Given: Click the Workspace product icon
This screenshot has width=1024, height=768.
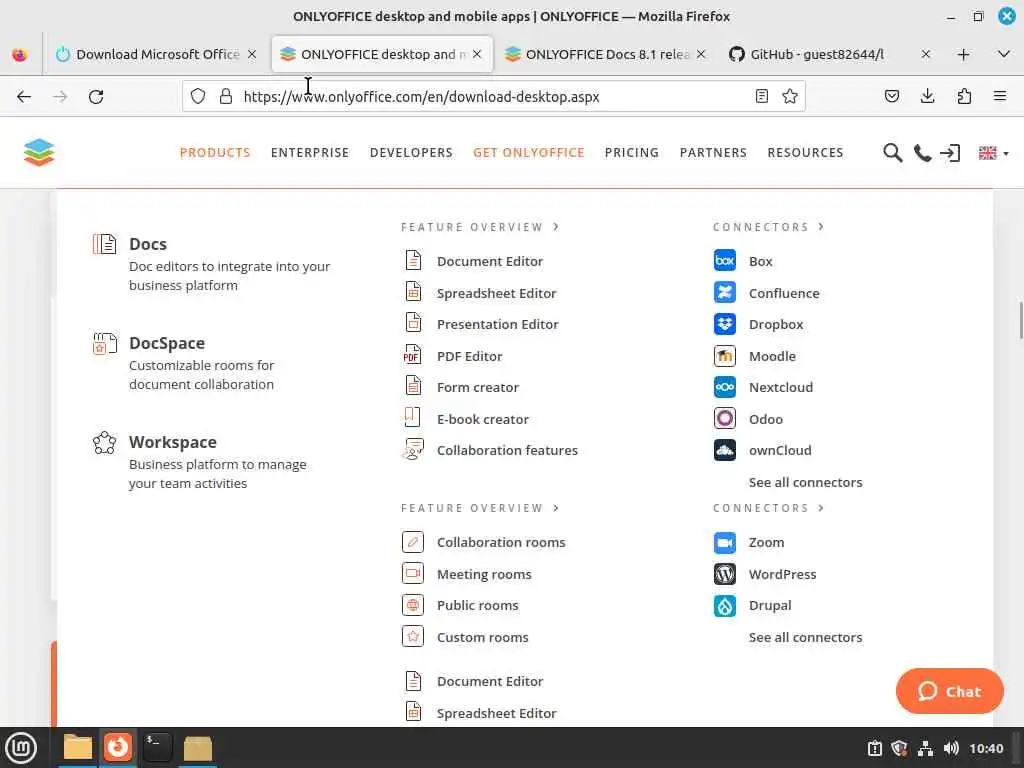Looking at the screenshot, I should click(104, 443).
